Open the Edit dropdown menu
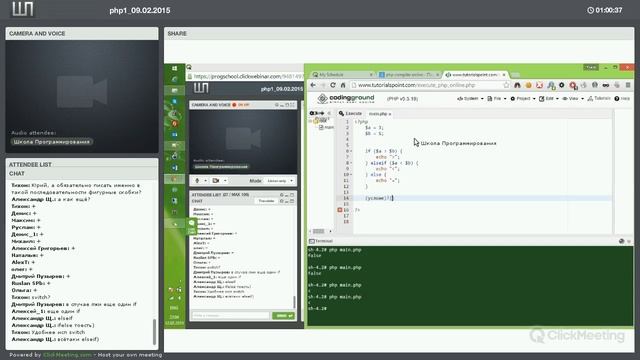The width and height of the screenshot is (640, 360). (x=549, y=99)
